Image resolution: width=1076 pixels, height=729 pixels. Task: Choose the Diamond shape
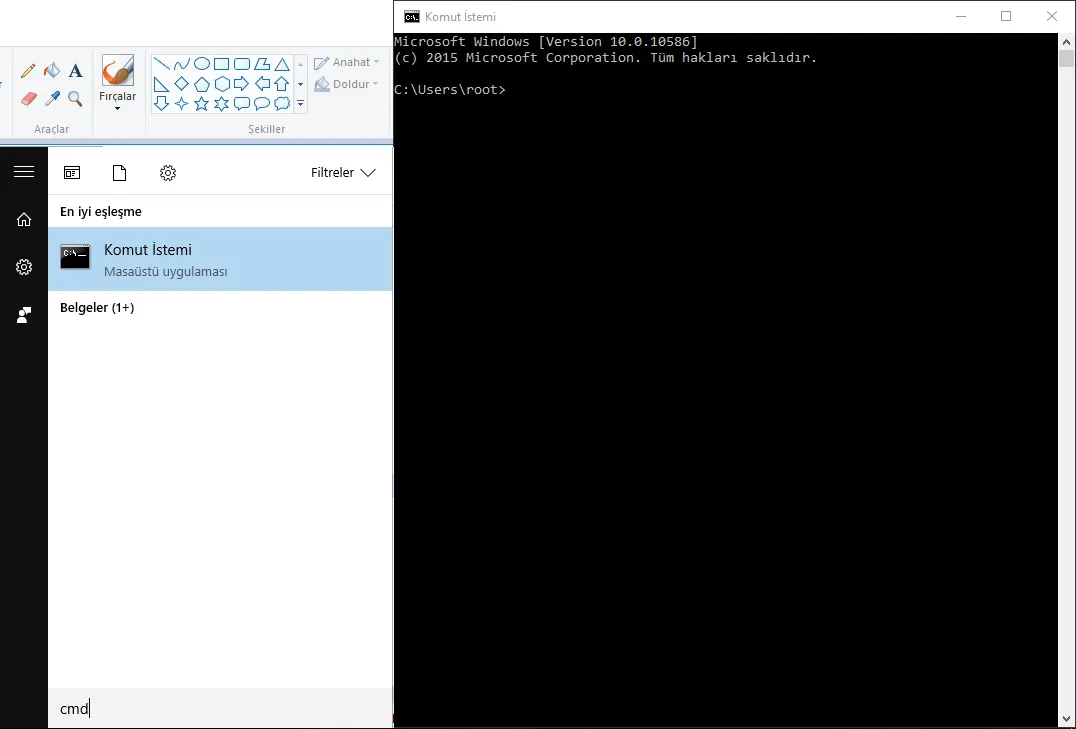click(181, 84)
